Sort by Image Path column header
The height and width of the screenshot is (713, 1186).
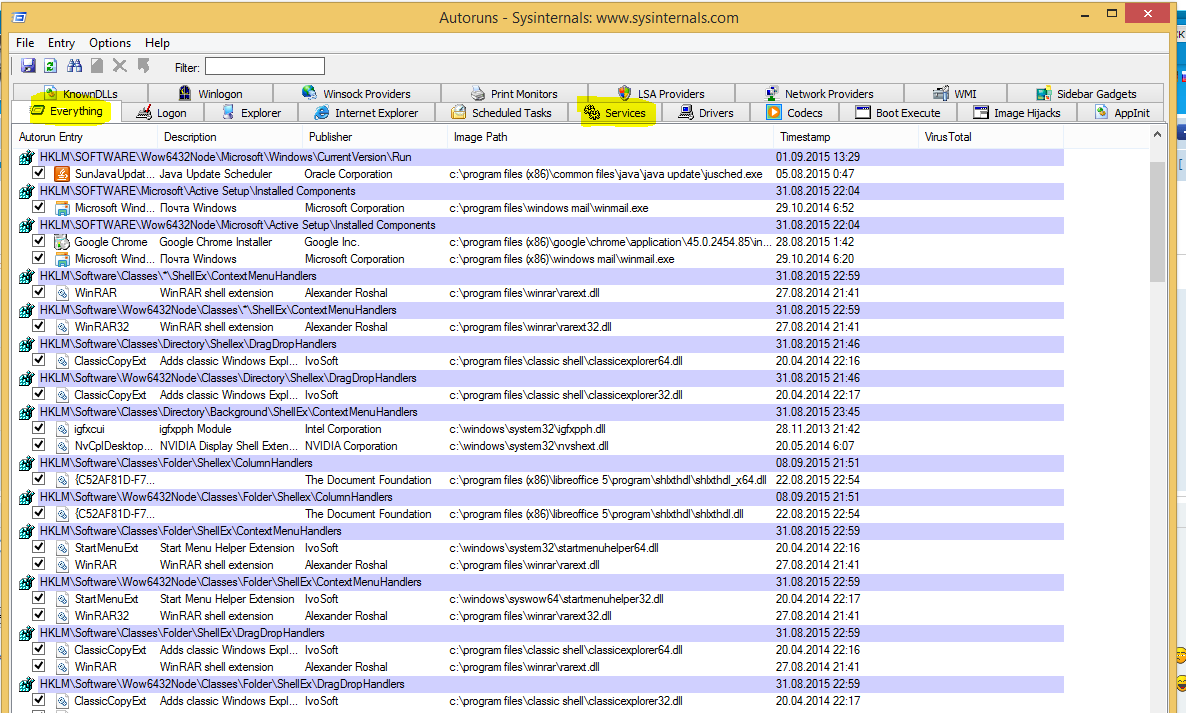click(611, 137)
